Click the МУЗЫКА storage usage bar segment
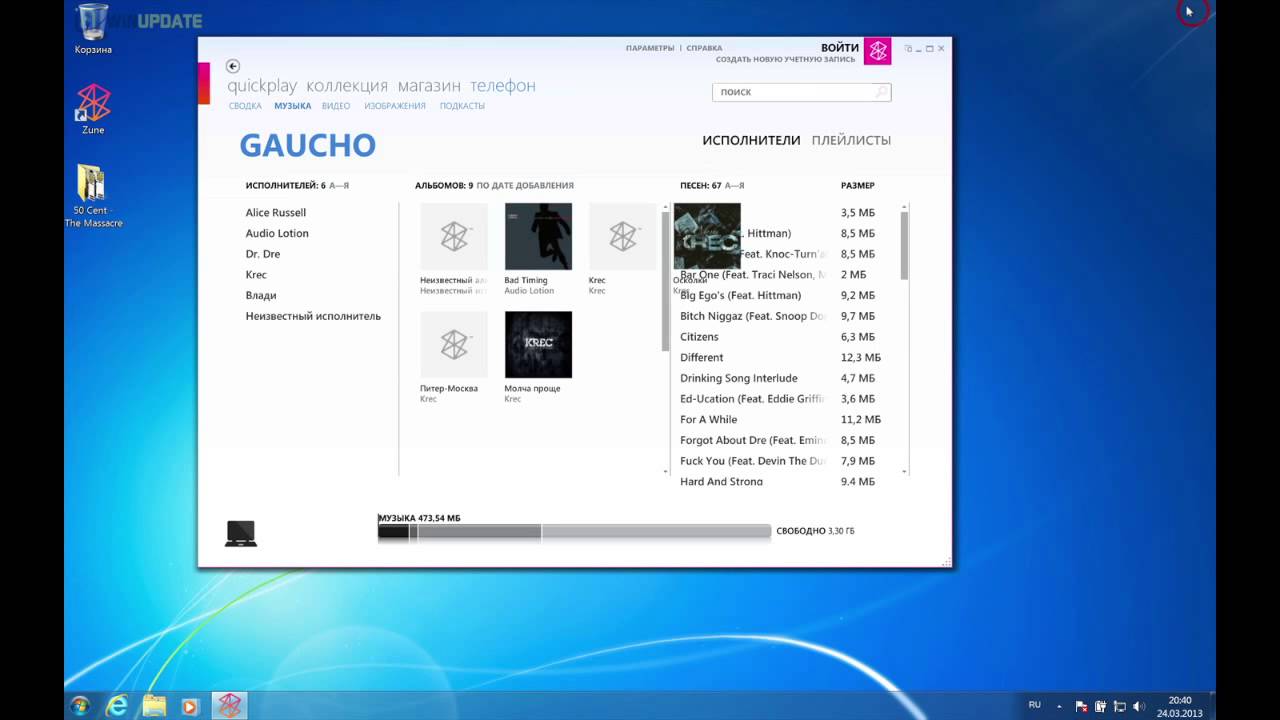 tap(393, 532)
